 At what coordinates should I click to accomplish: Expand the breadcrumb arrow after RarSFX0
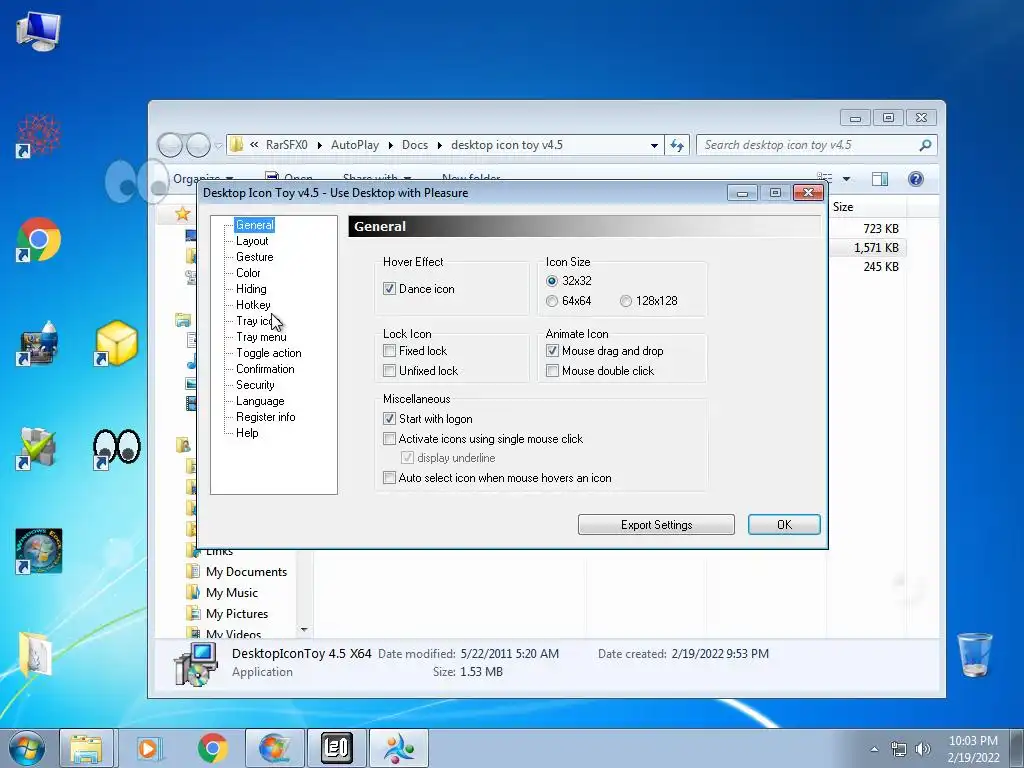click(x=319, y=146)
